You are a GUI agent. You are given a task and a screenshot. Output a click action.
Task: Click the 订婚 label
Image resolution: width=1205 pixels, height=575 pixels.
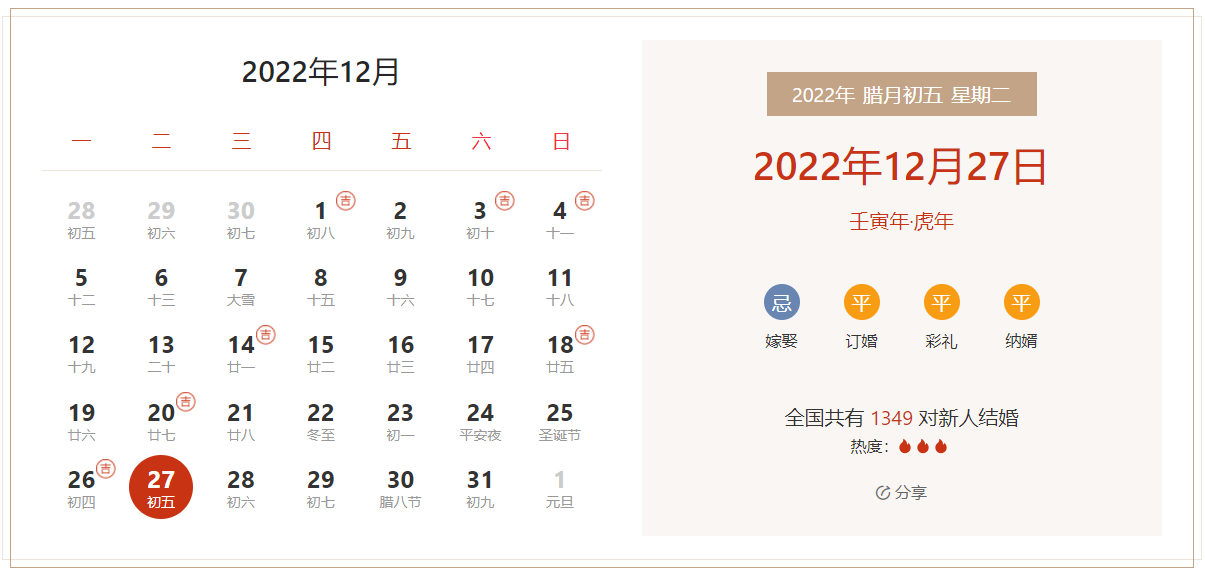[x=862, y=341]
